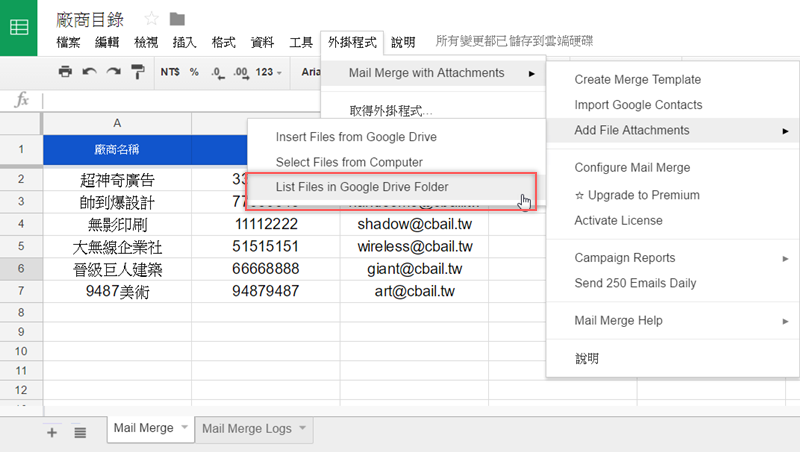This screenshot has width=800, height=452.
Task: Open the 格式 menu
Action: (x=223, y=42)
